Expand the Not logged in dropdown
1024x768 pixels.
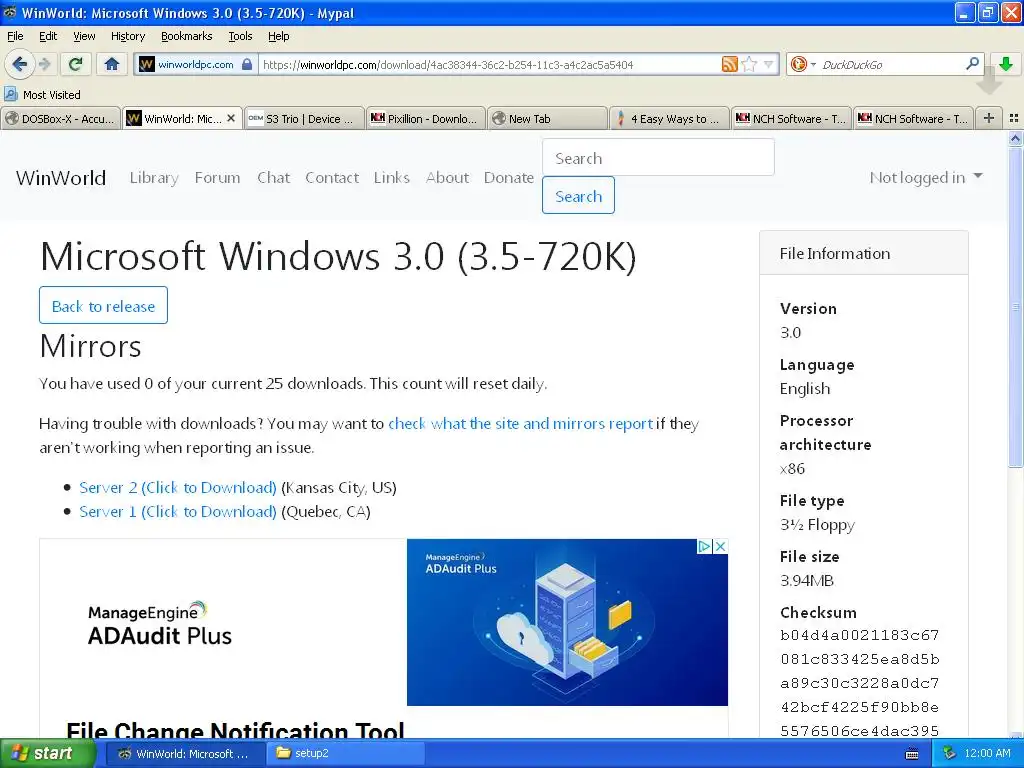pos(925,178)
